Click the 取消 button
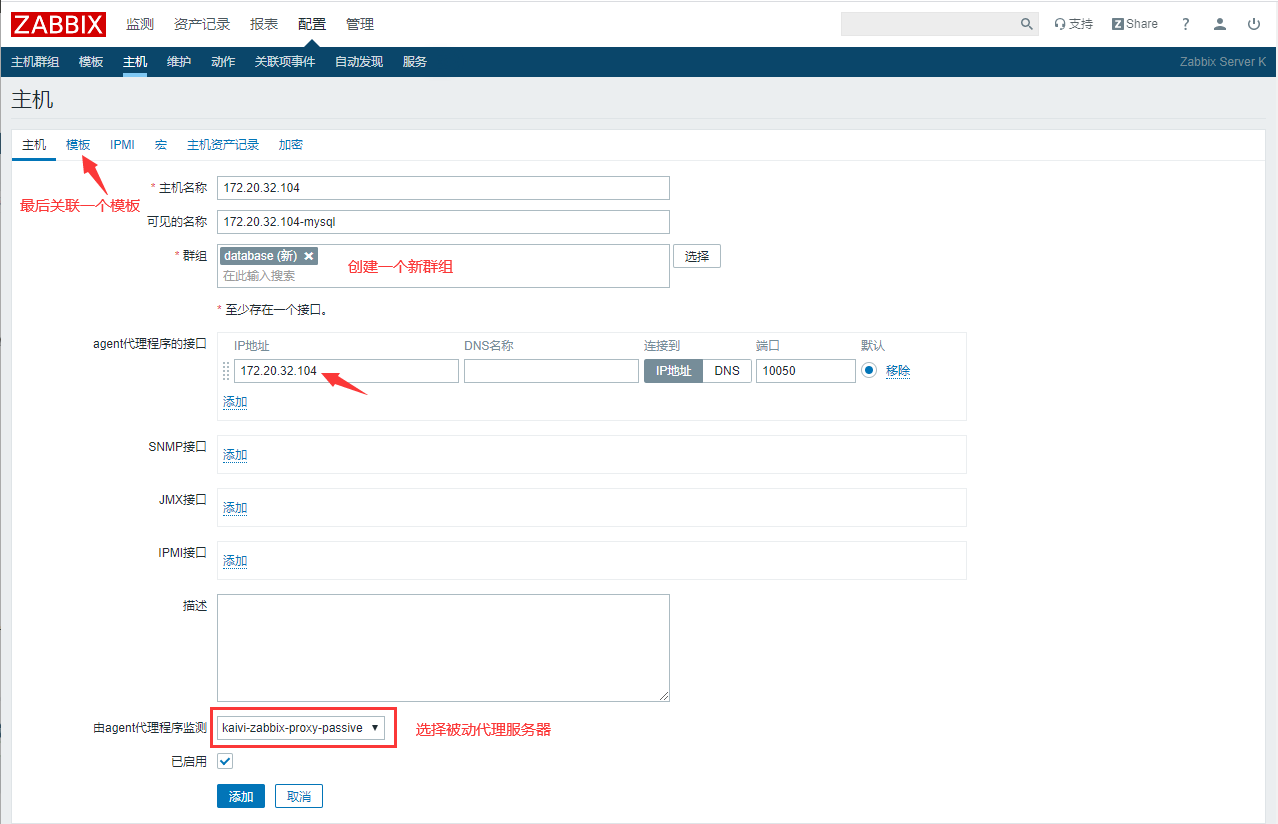The height and width of the screenshot is (824, 1278). (299, 797)
